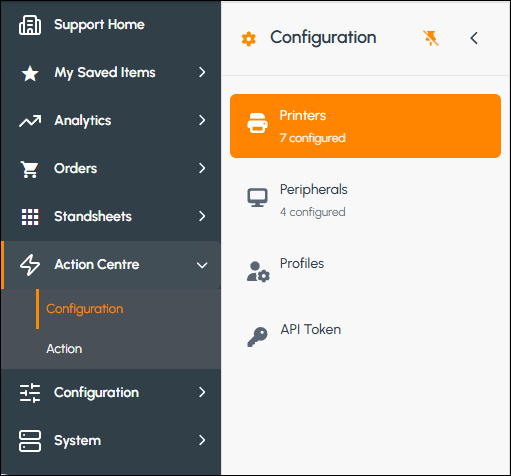
Task: Click the printer icon on Printers card
Action: (x=257, y=123)
